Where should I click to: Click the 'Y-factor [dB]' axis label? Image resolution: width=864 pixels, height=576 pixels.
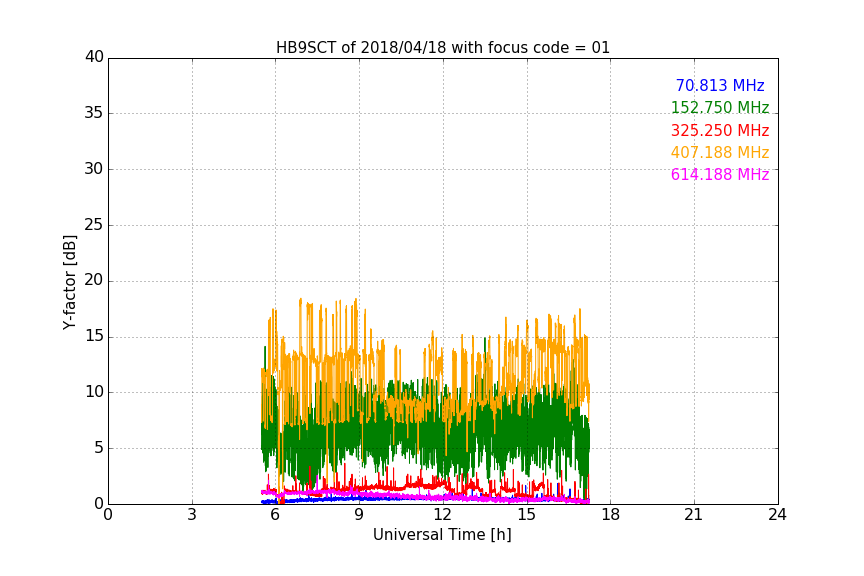(x=69, y=282)
